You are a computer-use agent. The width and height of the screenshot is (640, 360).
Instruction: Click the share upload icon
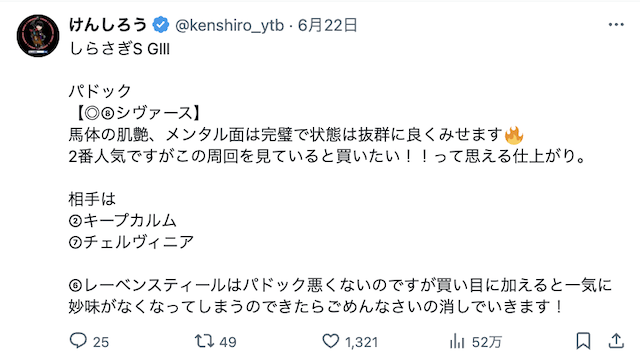(616, 341)
